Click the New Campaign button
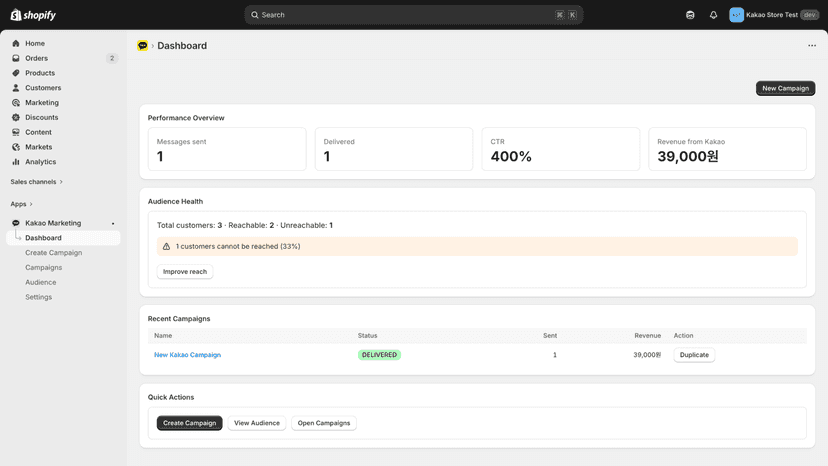Viewport: 828px width, 466px height. pos(785,88)
